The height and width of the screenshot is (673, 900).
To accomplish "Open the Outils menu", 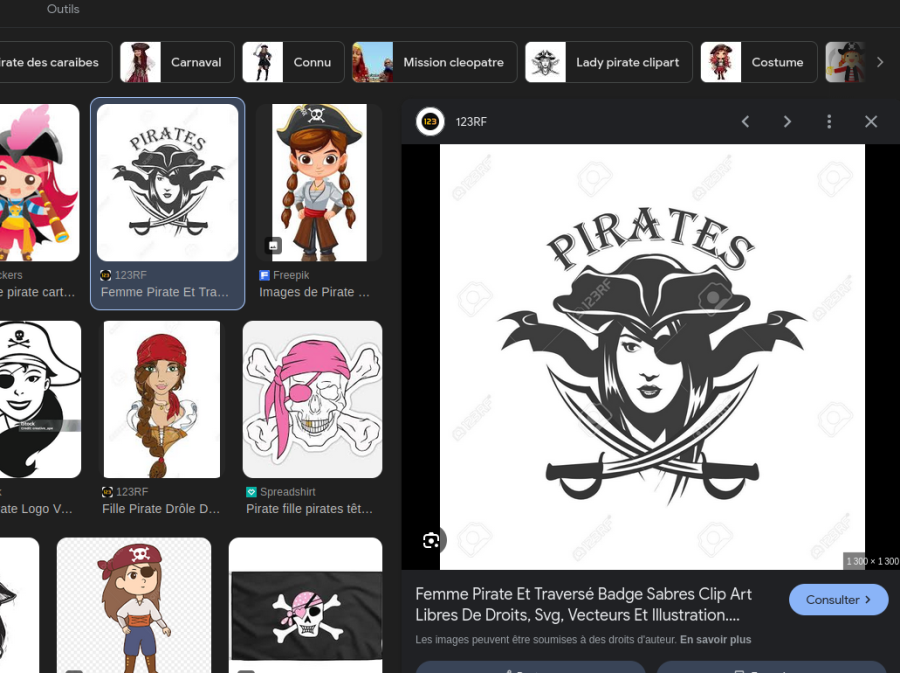I will point(63,9).
